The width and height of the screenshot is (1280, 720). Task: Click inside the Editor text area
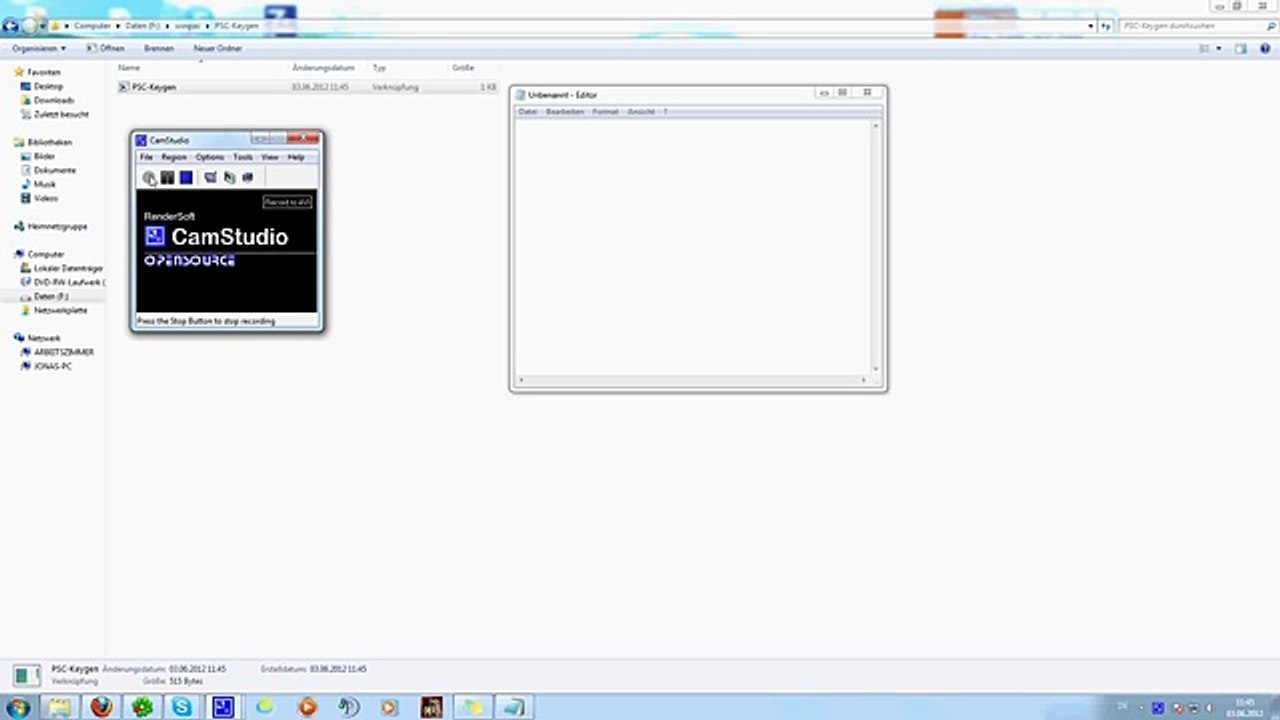[692, 246]
